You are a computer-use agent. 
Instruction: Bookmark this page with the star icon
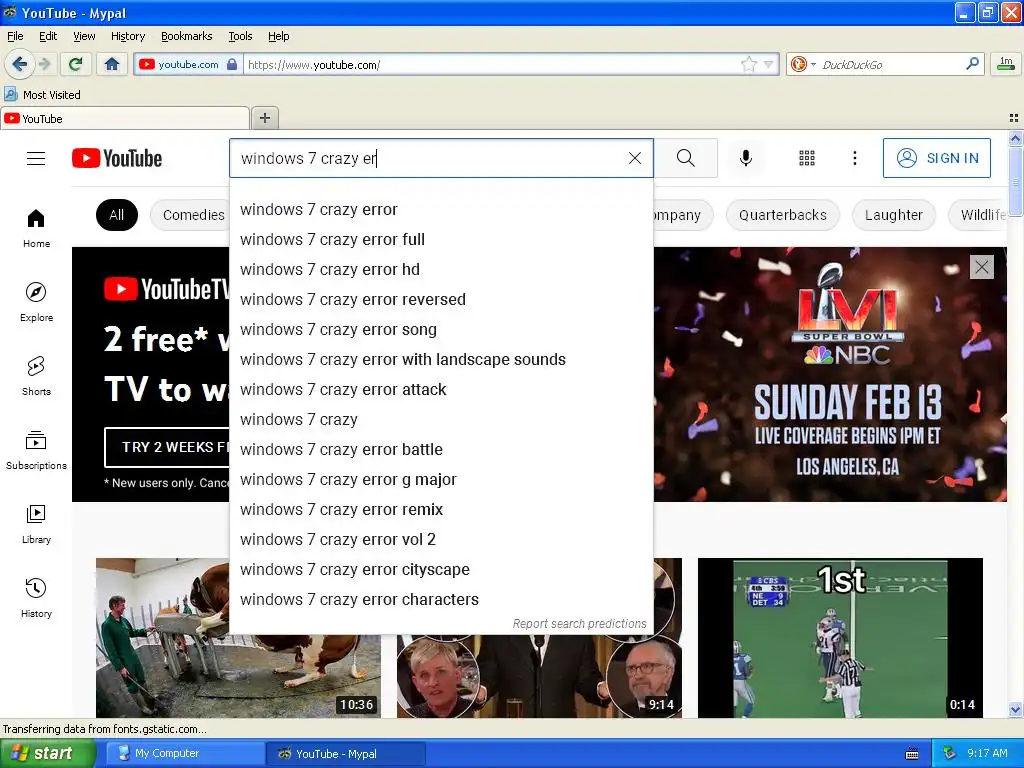point(748,64)
